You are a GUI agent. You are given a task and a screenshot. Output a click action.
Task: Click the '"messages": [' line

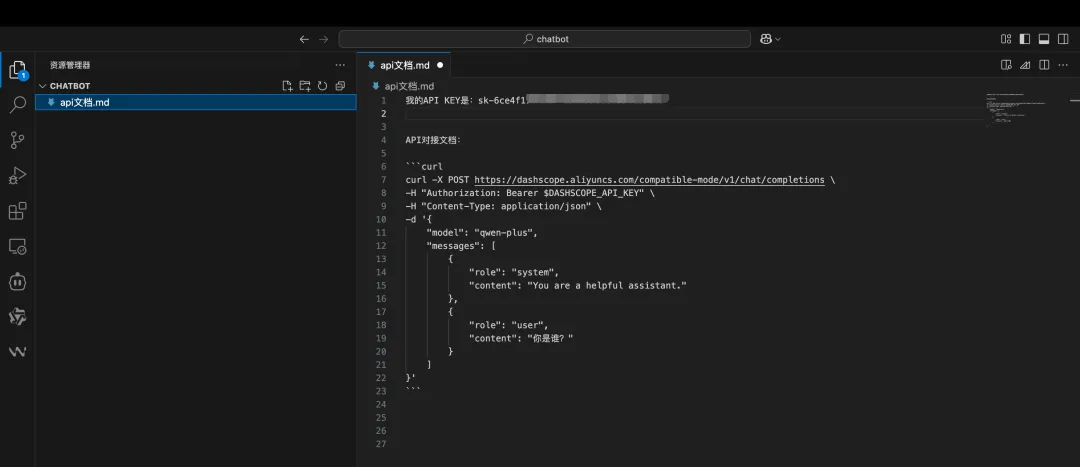click(x=461, y=246)
